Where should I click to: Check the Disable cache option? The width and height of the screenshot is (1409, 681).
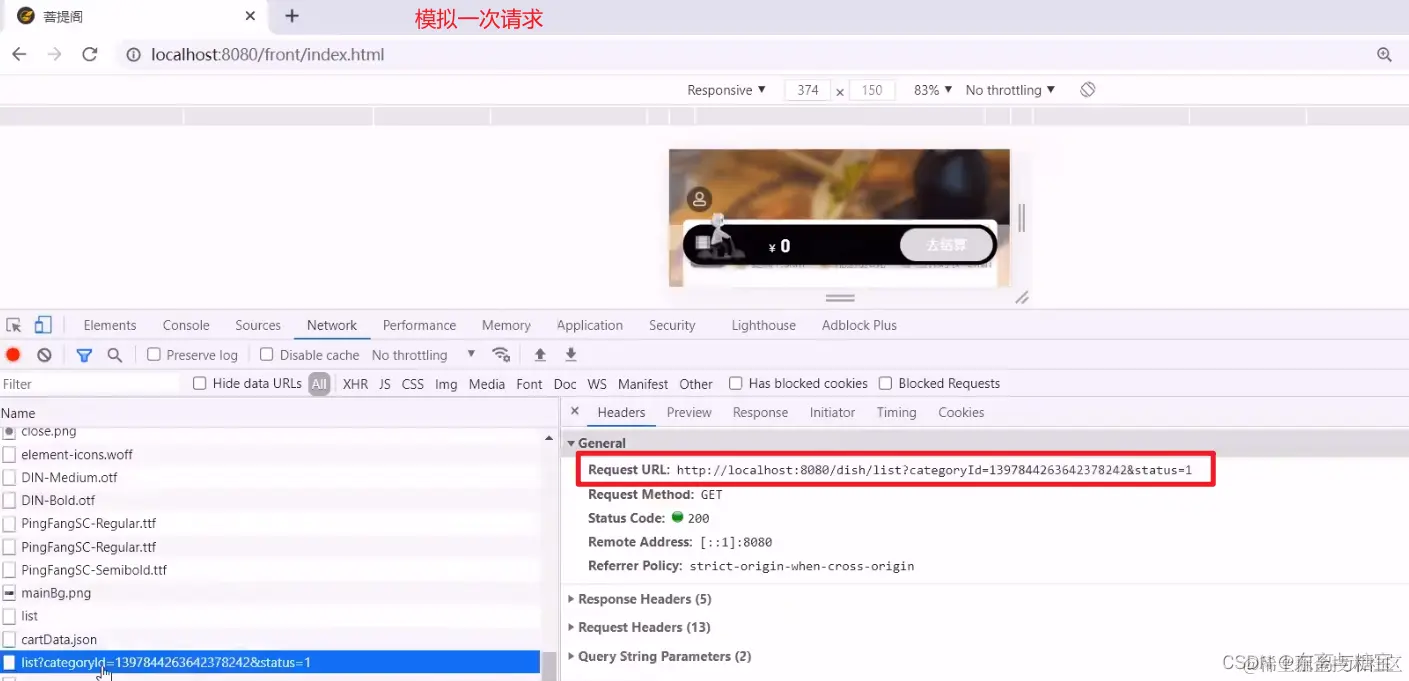pos(266,354)
